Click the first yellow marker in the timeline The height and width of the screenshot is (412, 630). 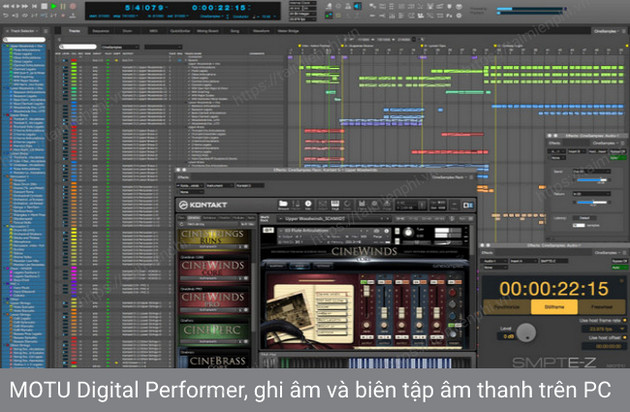300,46
